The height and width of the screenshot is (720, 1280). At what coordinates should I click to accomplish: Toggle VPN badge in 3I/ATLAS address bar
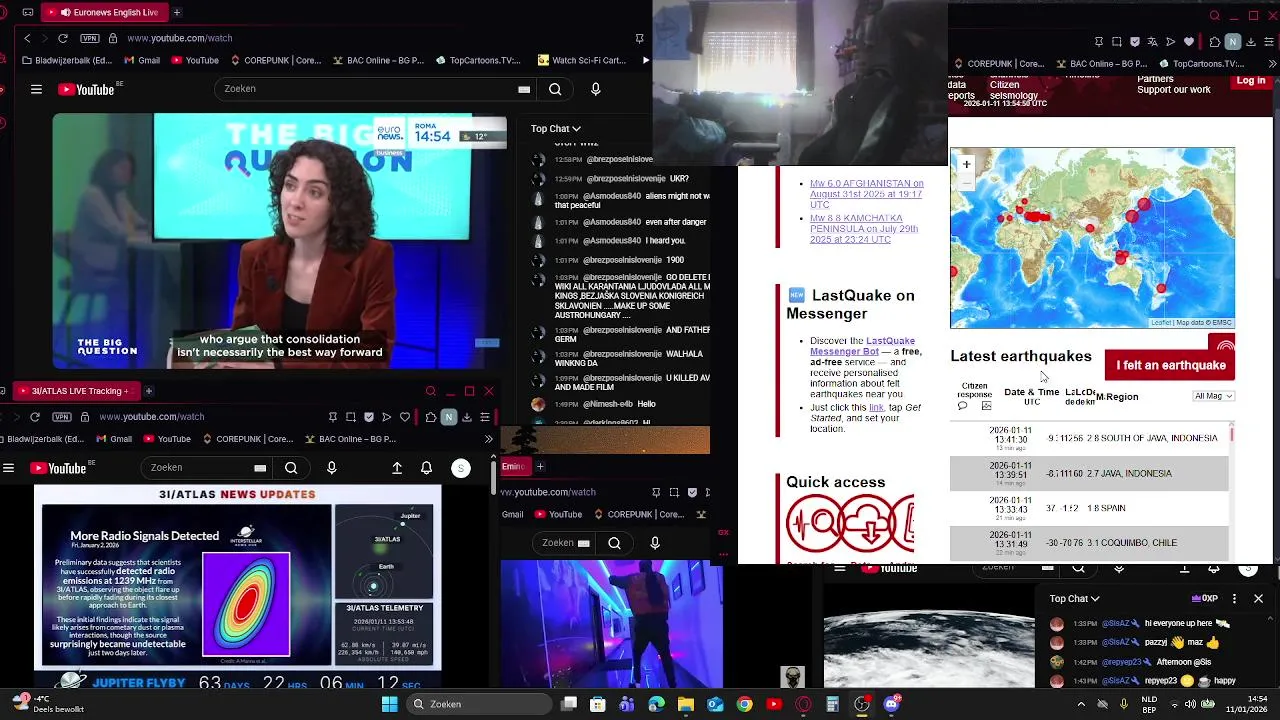[63, 416]
